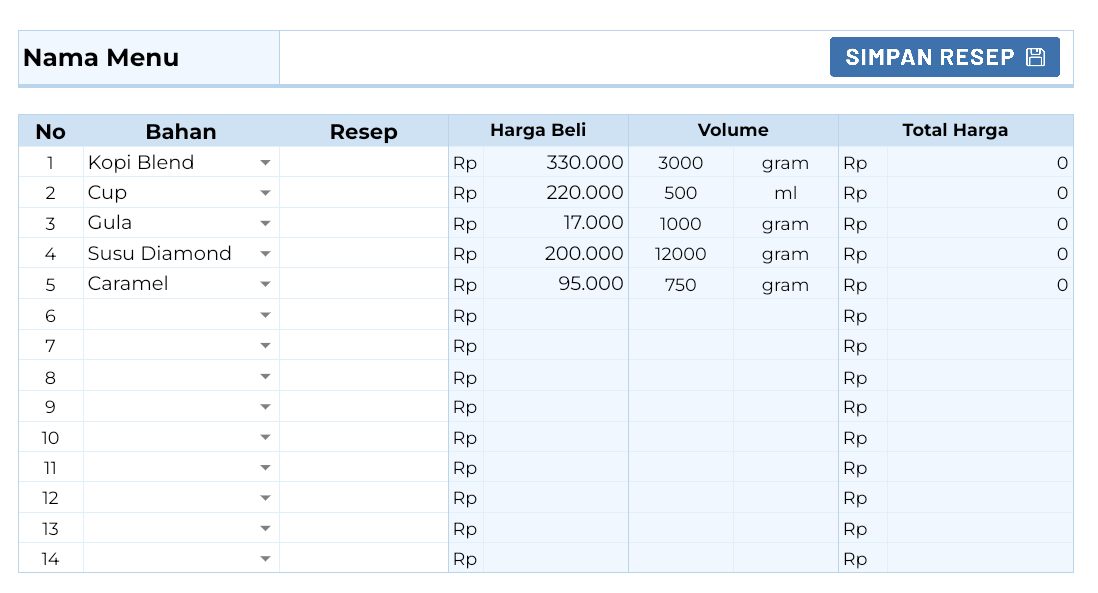Viewport: 1098px width, 593px height.
Task: Expand the Bahan dropdown in row 10
Action: point(265,437)
